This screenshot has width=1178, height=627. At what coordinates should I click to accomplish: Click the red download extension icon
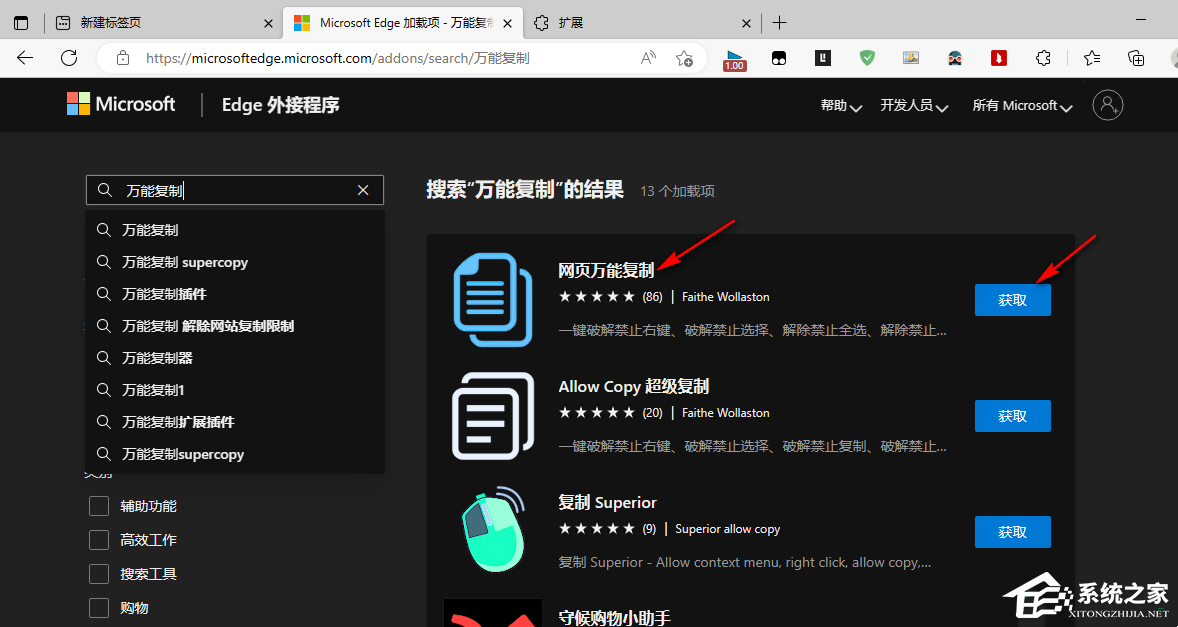pyautogui.click(x=998, y=58)
